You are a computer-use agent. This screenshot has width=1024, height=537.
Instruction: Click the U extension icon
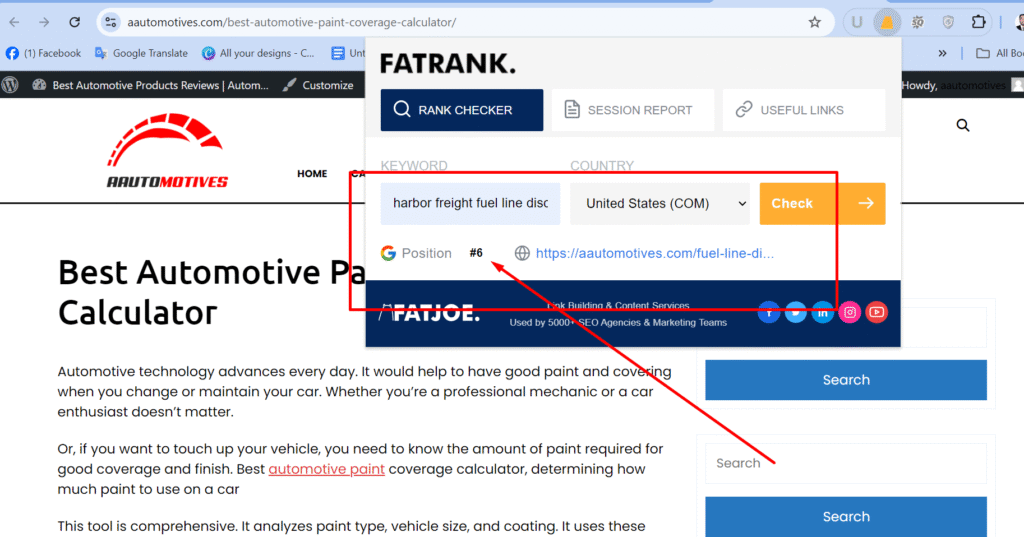(x=857, y=22)
